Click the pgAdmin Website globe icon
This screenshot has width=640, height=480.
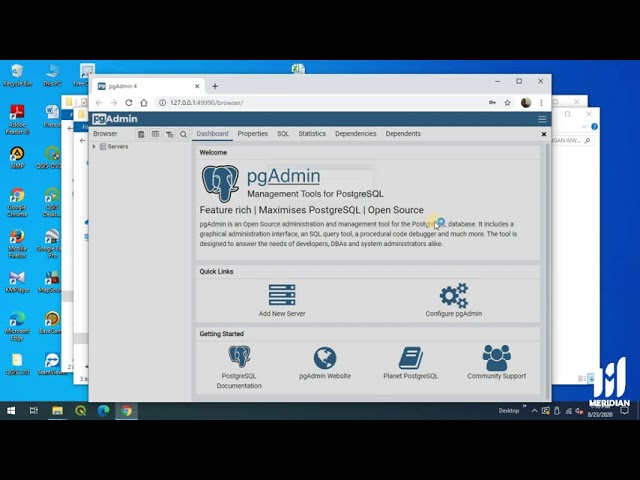pyautogui.click(x=325, y=358)
